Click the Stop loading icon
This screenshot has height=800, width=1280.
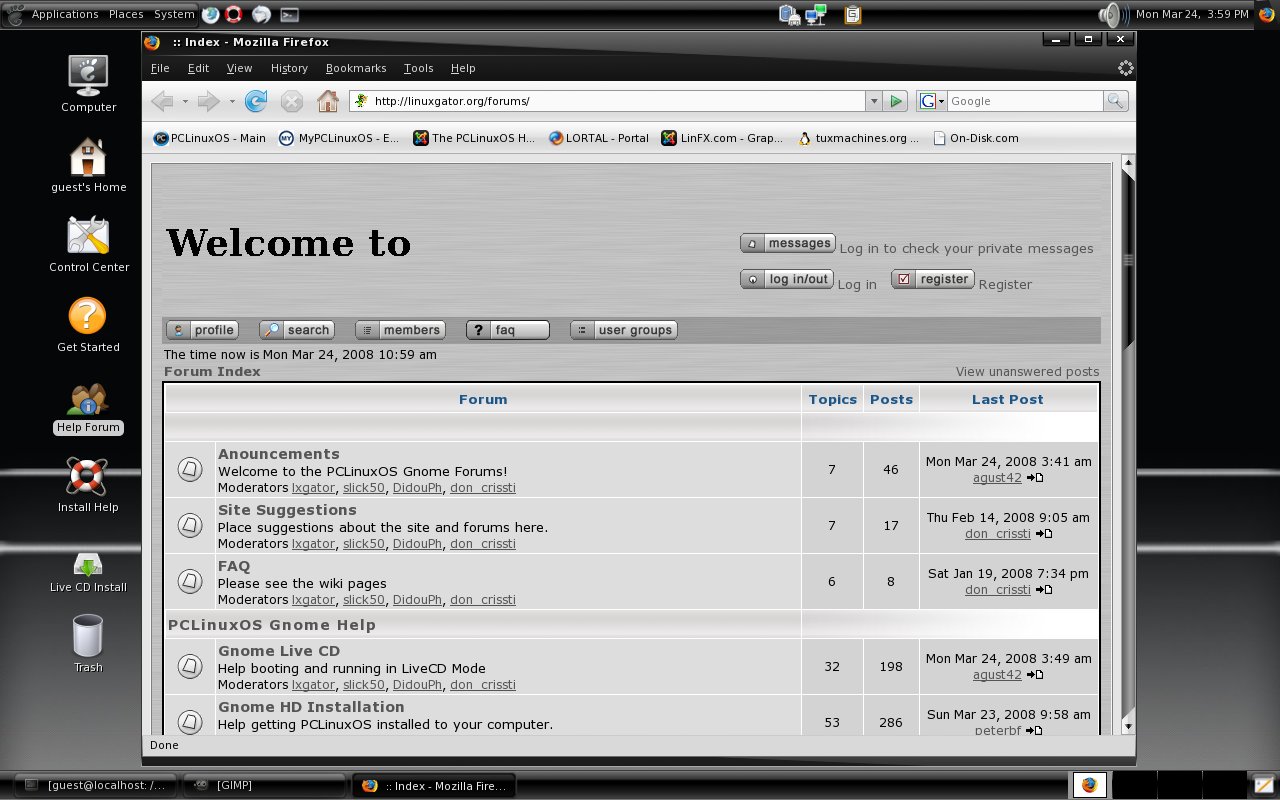click(291, 101)
